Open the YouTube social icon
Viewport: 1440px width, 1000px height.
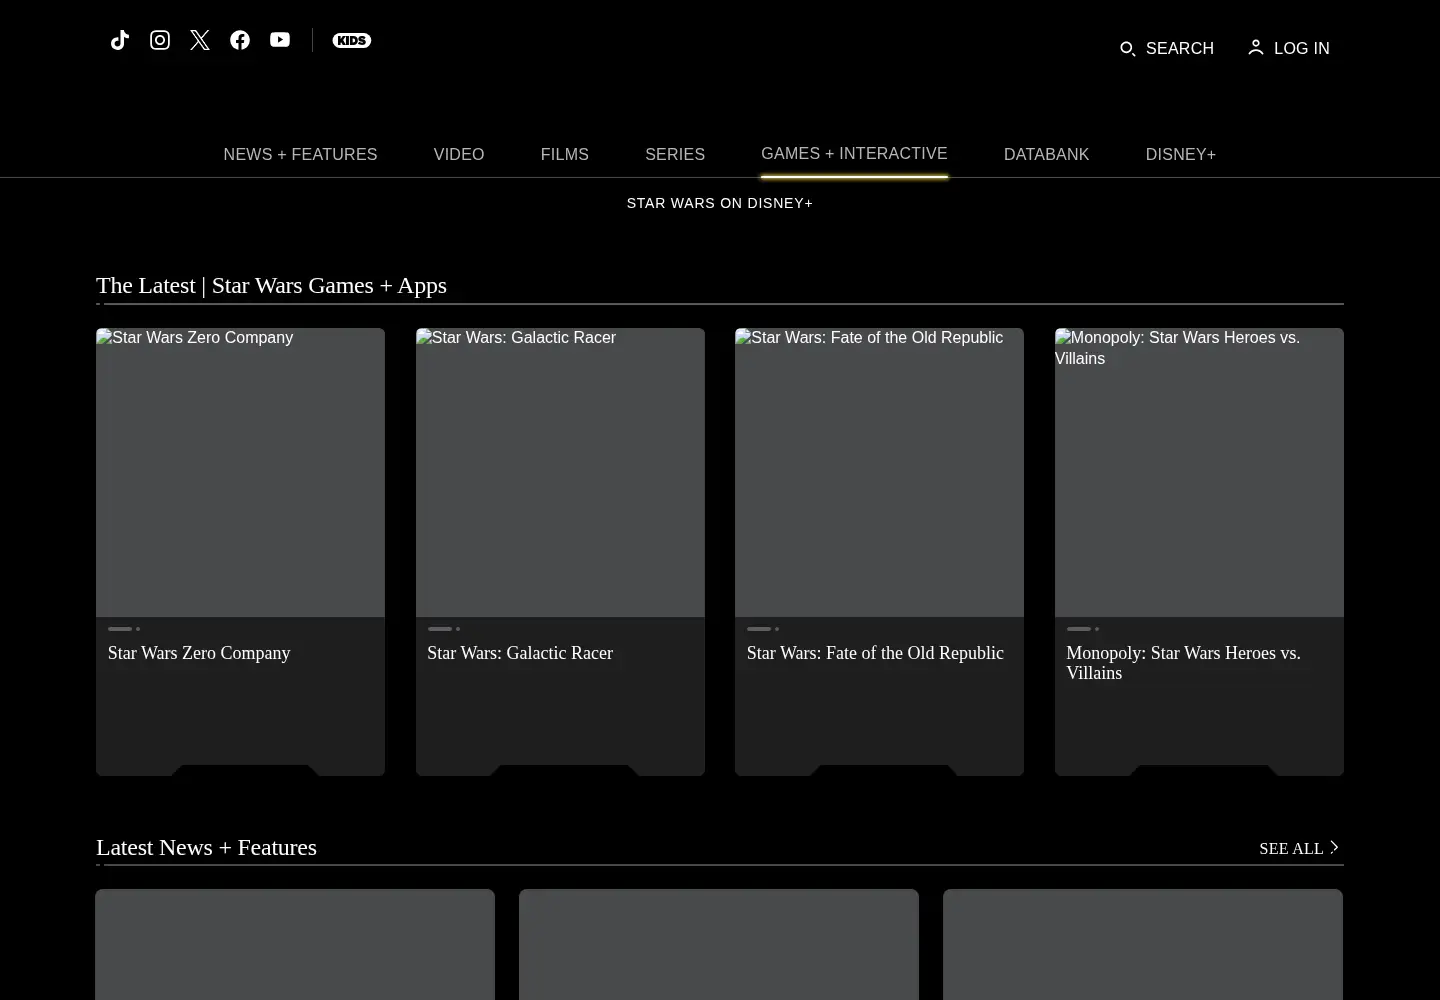[x=280, y=40]
